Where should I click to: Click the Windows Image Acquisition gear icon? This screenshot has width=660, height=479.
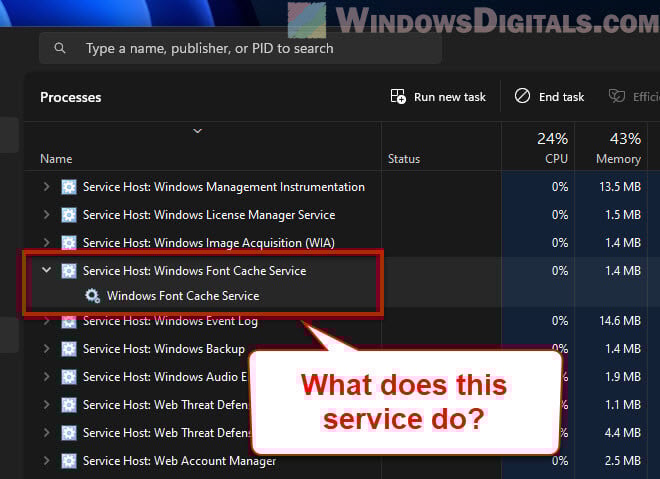pyautogui.click(x=69, y=242)
